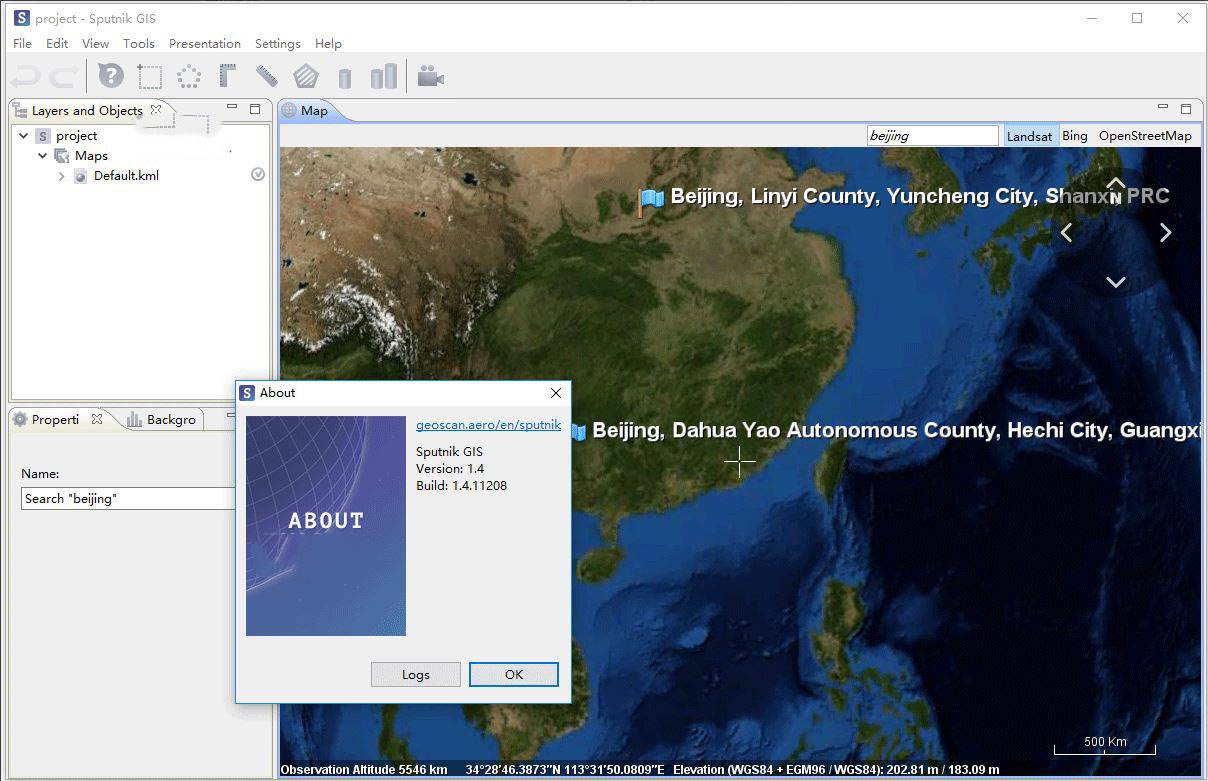Click the Layers and Objects panel icon

(x=20, y=110)
